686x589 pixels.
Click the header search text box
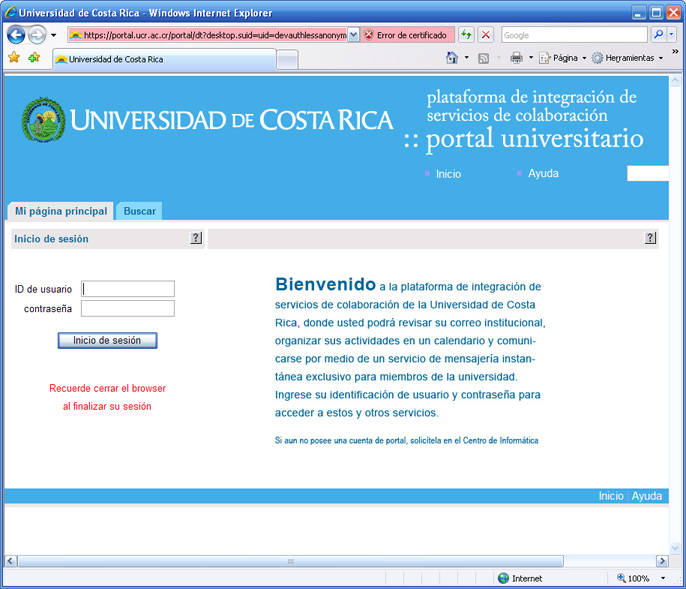click(648, 173)
